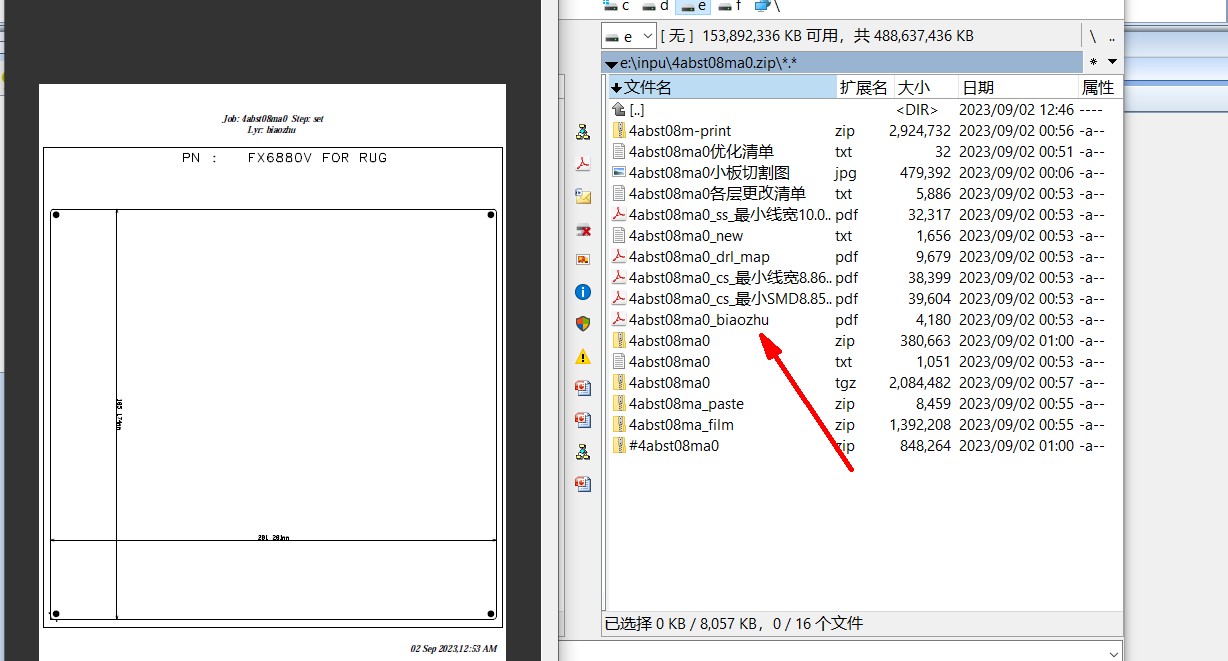Select the highlighted drive e button
This screenshot has height=661, width=1228.
[x=693, y=6]
